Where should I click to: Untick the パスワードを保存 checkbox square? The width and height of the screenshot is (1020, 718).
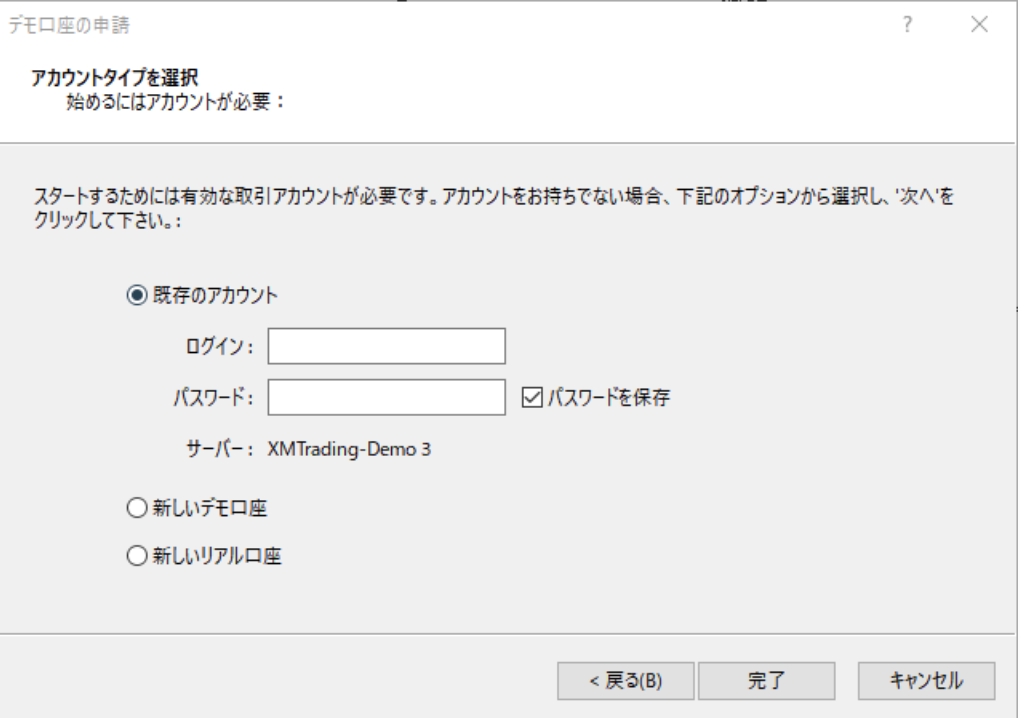(531, 398)
